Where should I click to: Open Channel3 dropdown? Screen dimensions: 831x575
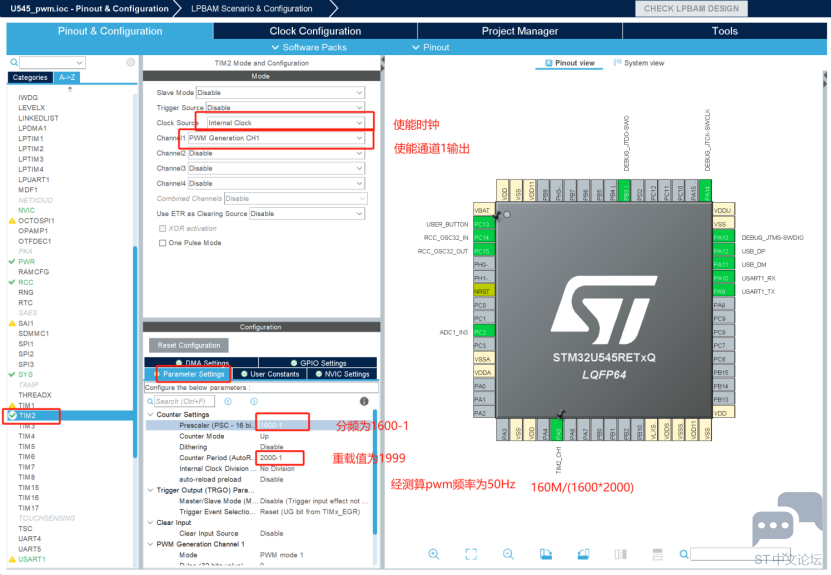click(x=276, y=168)
